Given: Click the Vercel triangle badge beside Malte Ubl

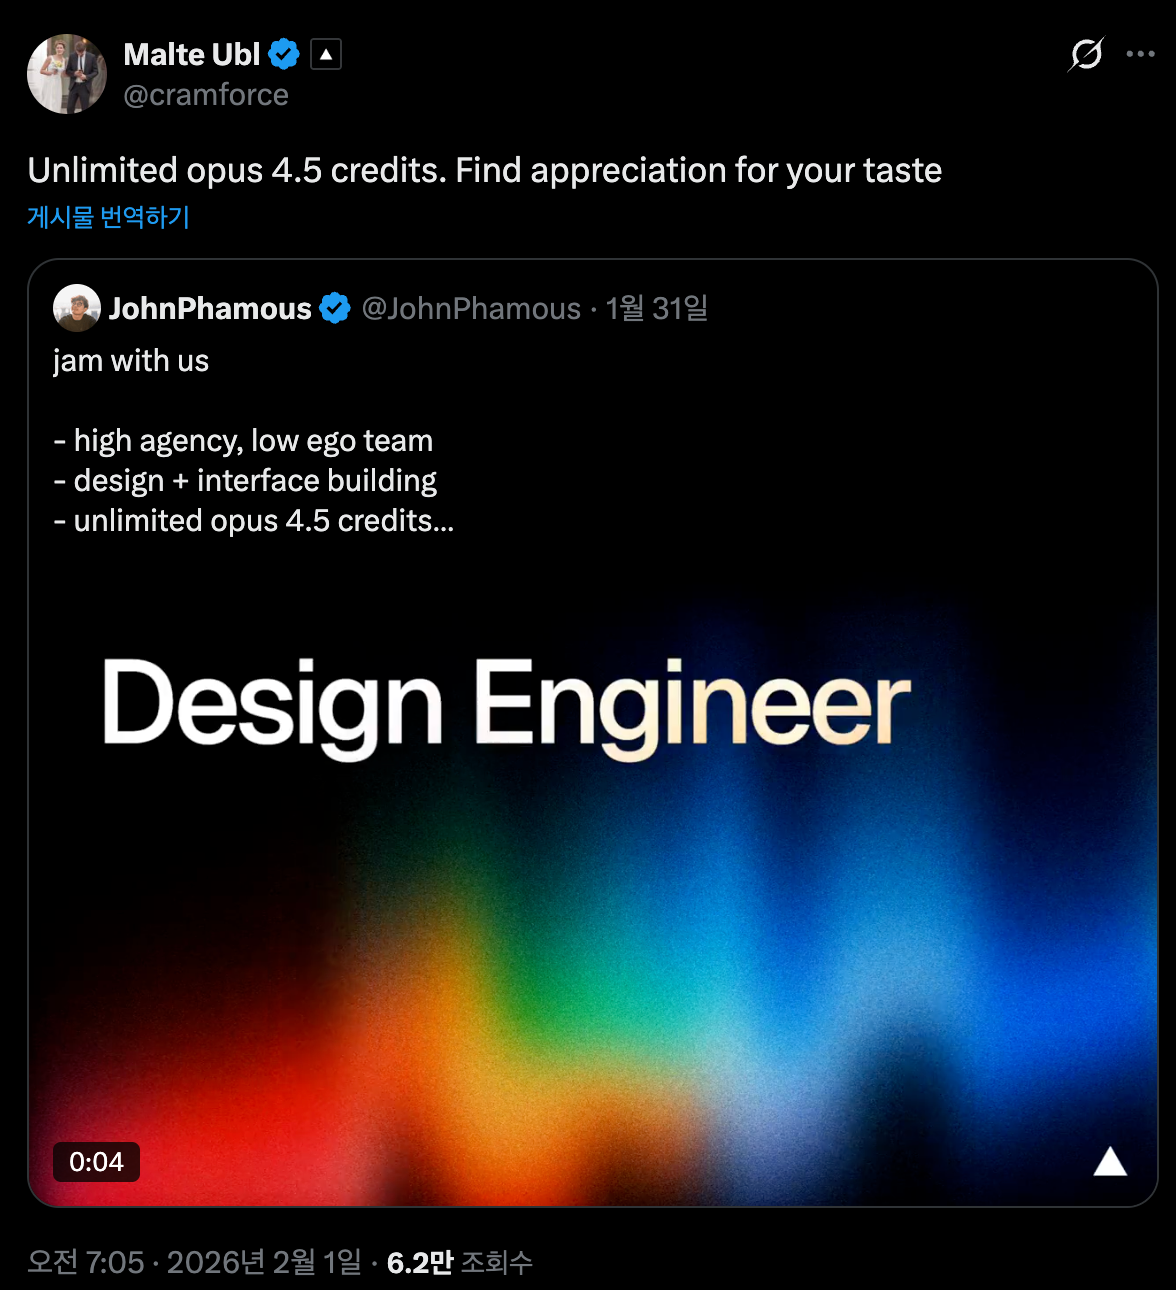Looking at the screenshot, I should (326, 54).
